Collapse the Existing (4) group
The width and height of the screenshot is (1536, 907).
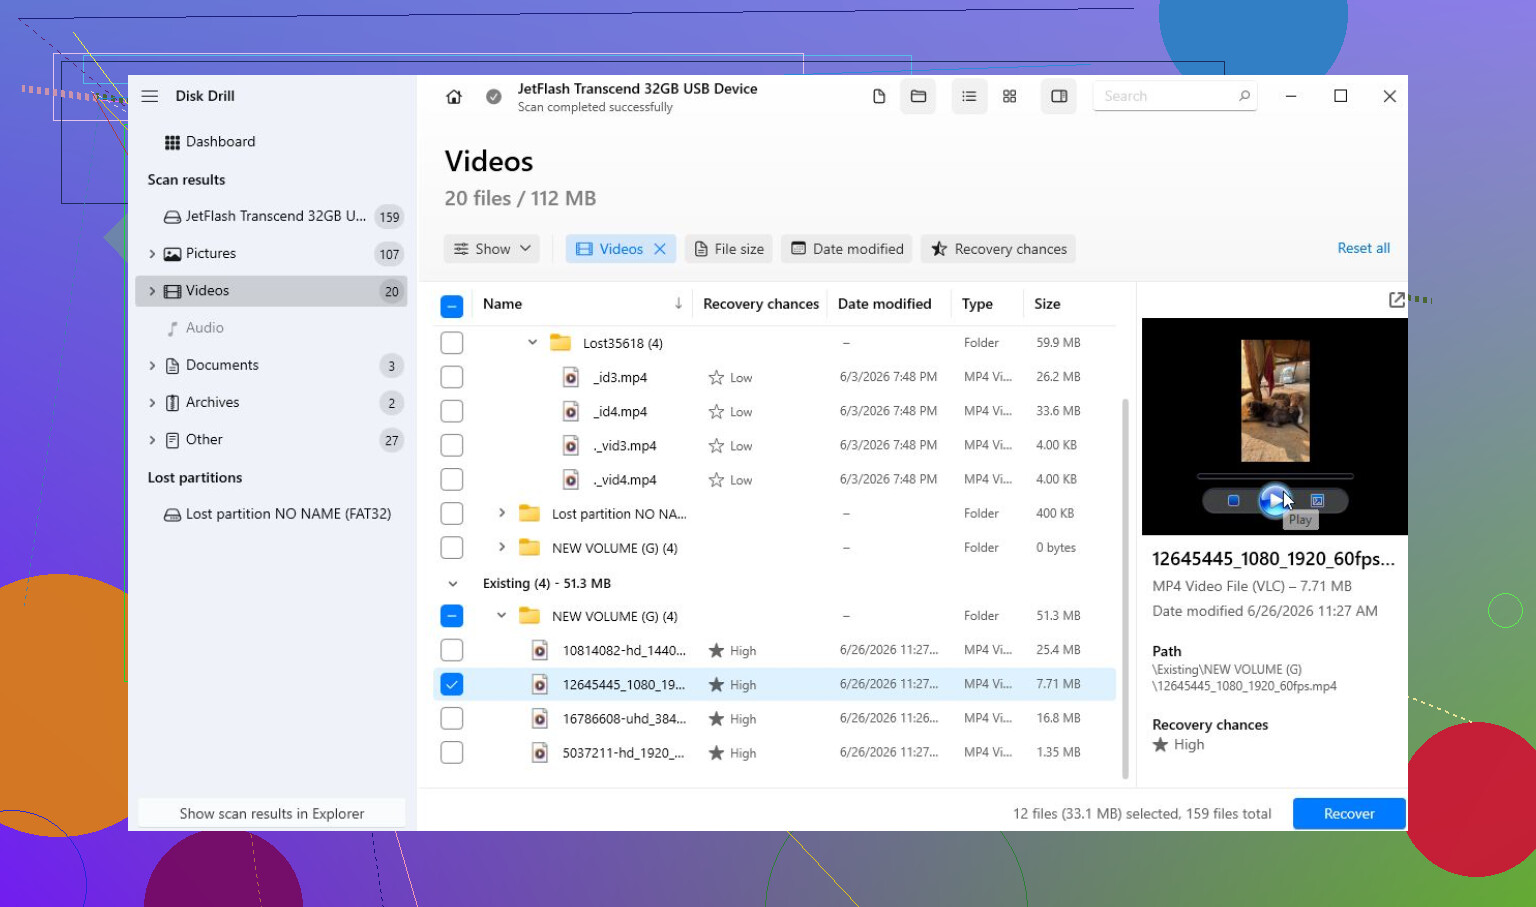coord(453,584)
